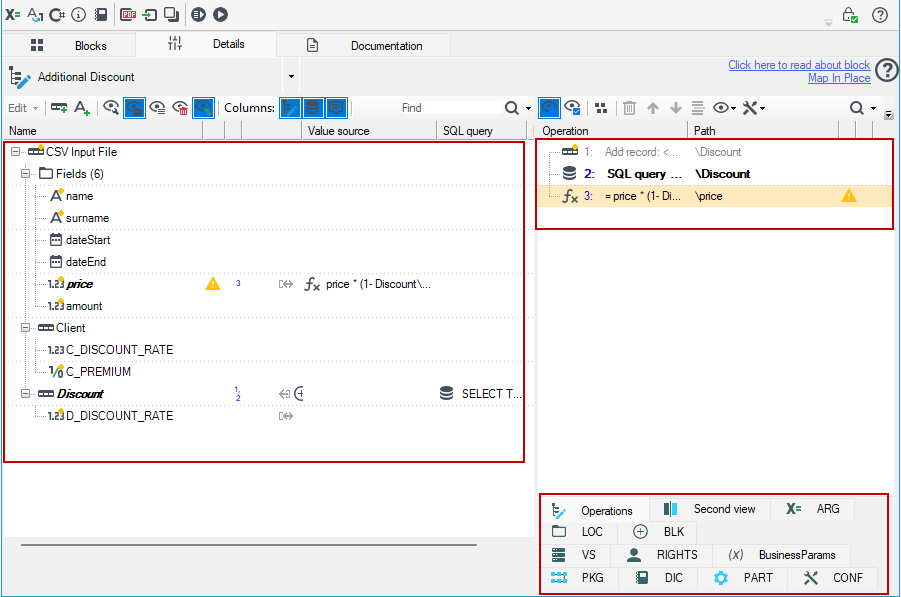This screenshot has width=901, height=597.
Task: Collapse the Discount record node
Action: coord(25,394)
